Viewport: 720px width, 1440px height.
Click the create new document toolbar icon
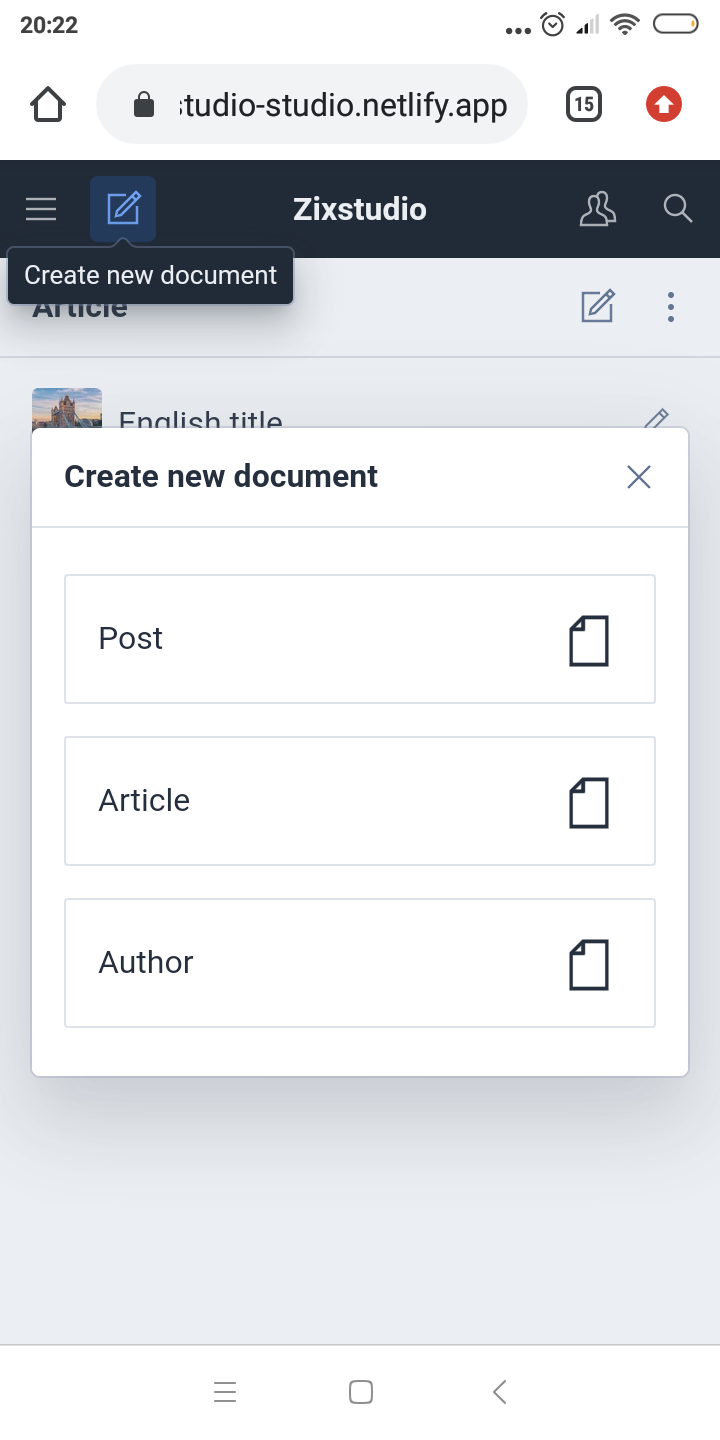tap(123, 209)
